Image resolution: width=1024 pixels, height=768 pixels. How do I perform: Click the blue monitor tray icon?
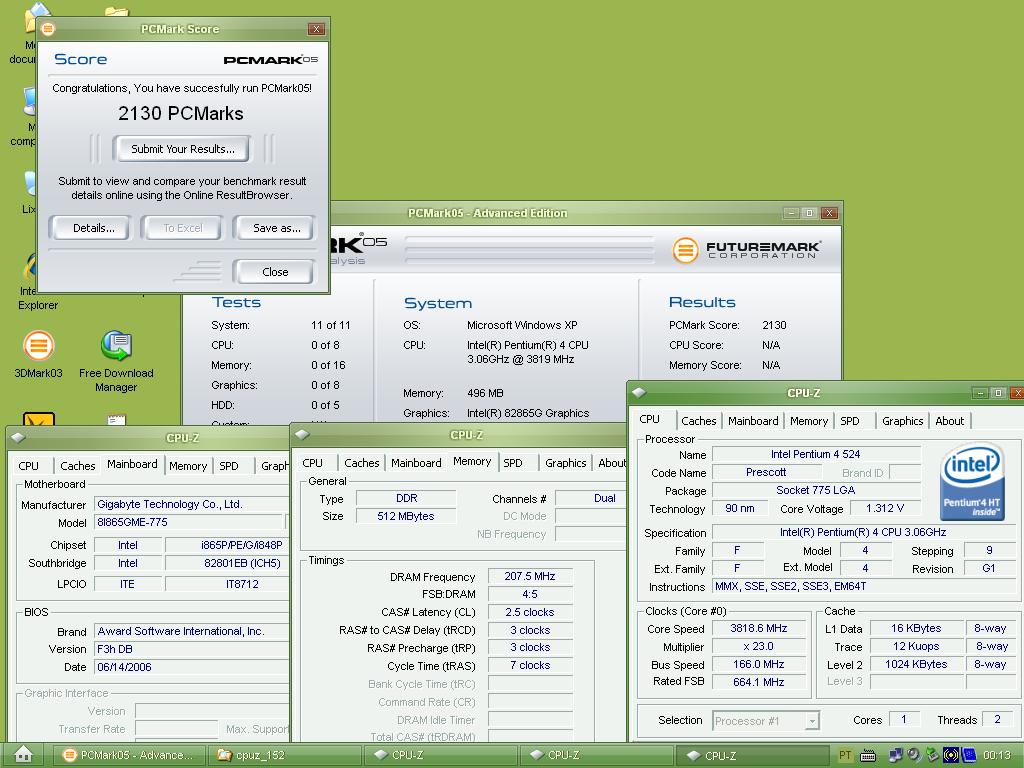968,755
